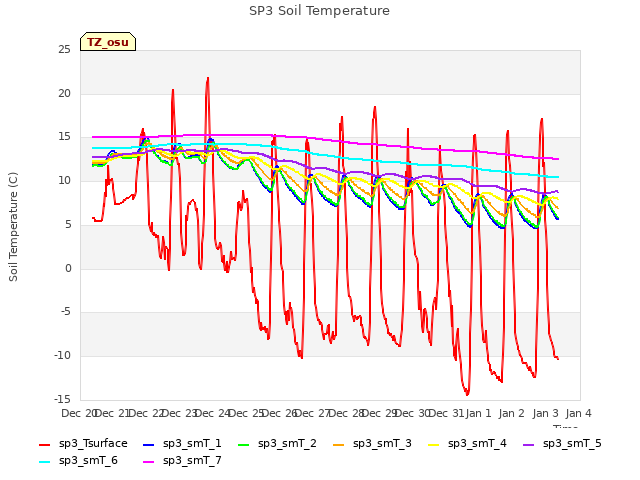Image resolution: width=640 pixels, height=480 pixels.
Task: Click the Dec 26 x-axis date label
Action: [x=279, y=413]
